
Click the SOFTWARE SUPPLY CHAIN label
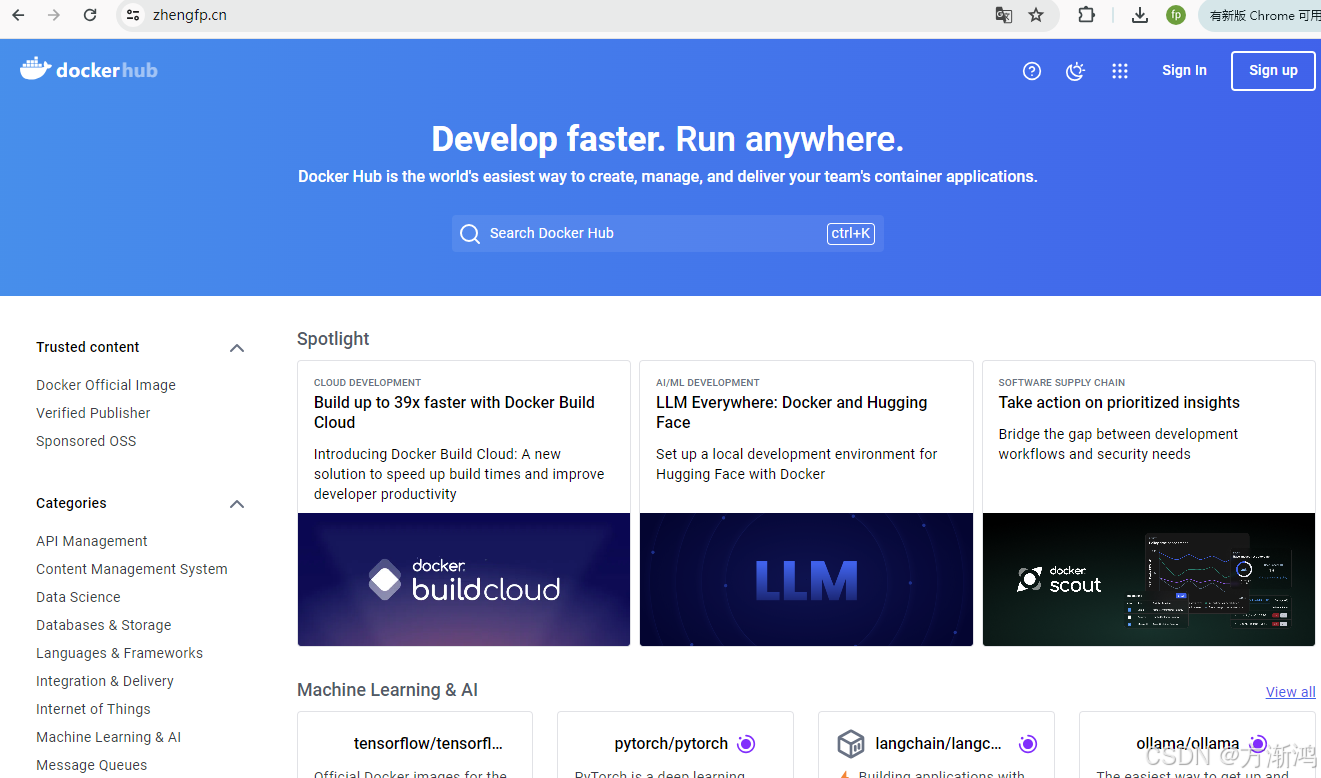pos(1062,382)
